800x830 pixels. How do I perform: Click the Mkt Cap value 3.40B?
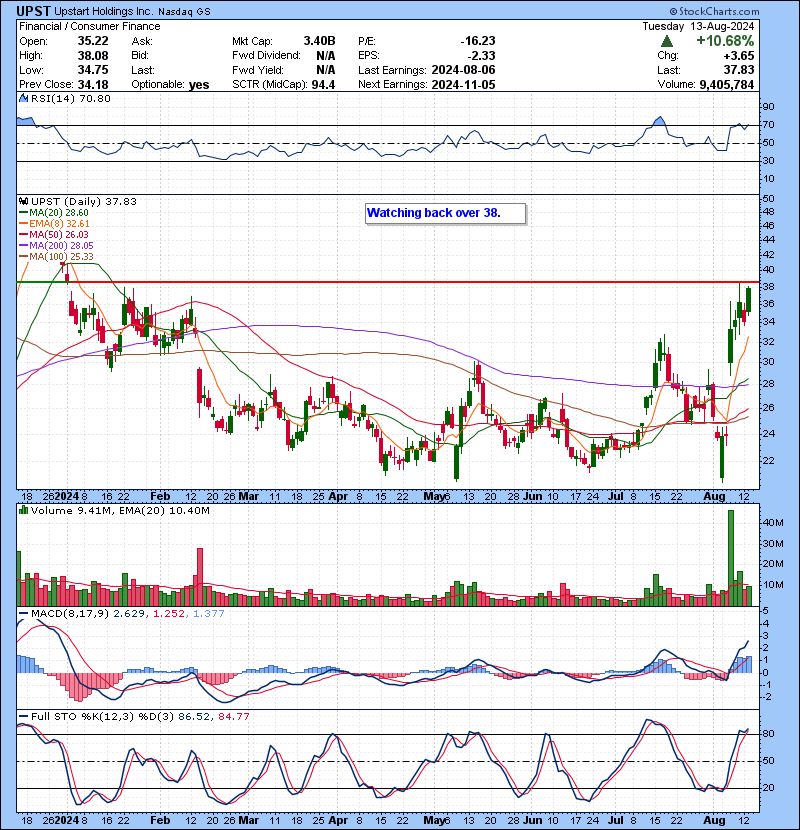[x=319, y=41]
